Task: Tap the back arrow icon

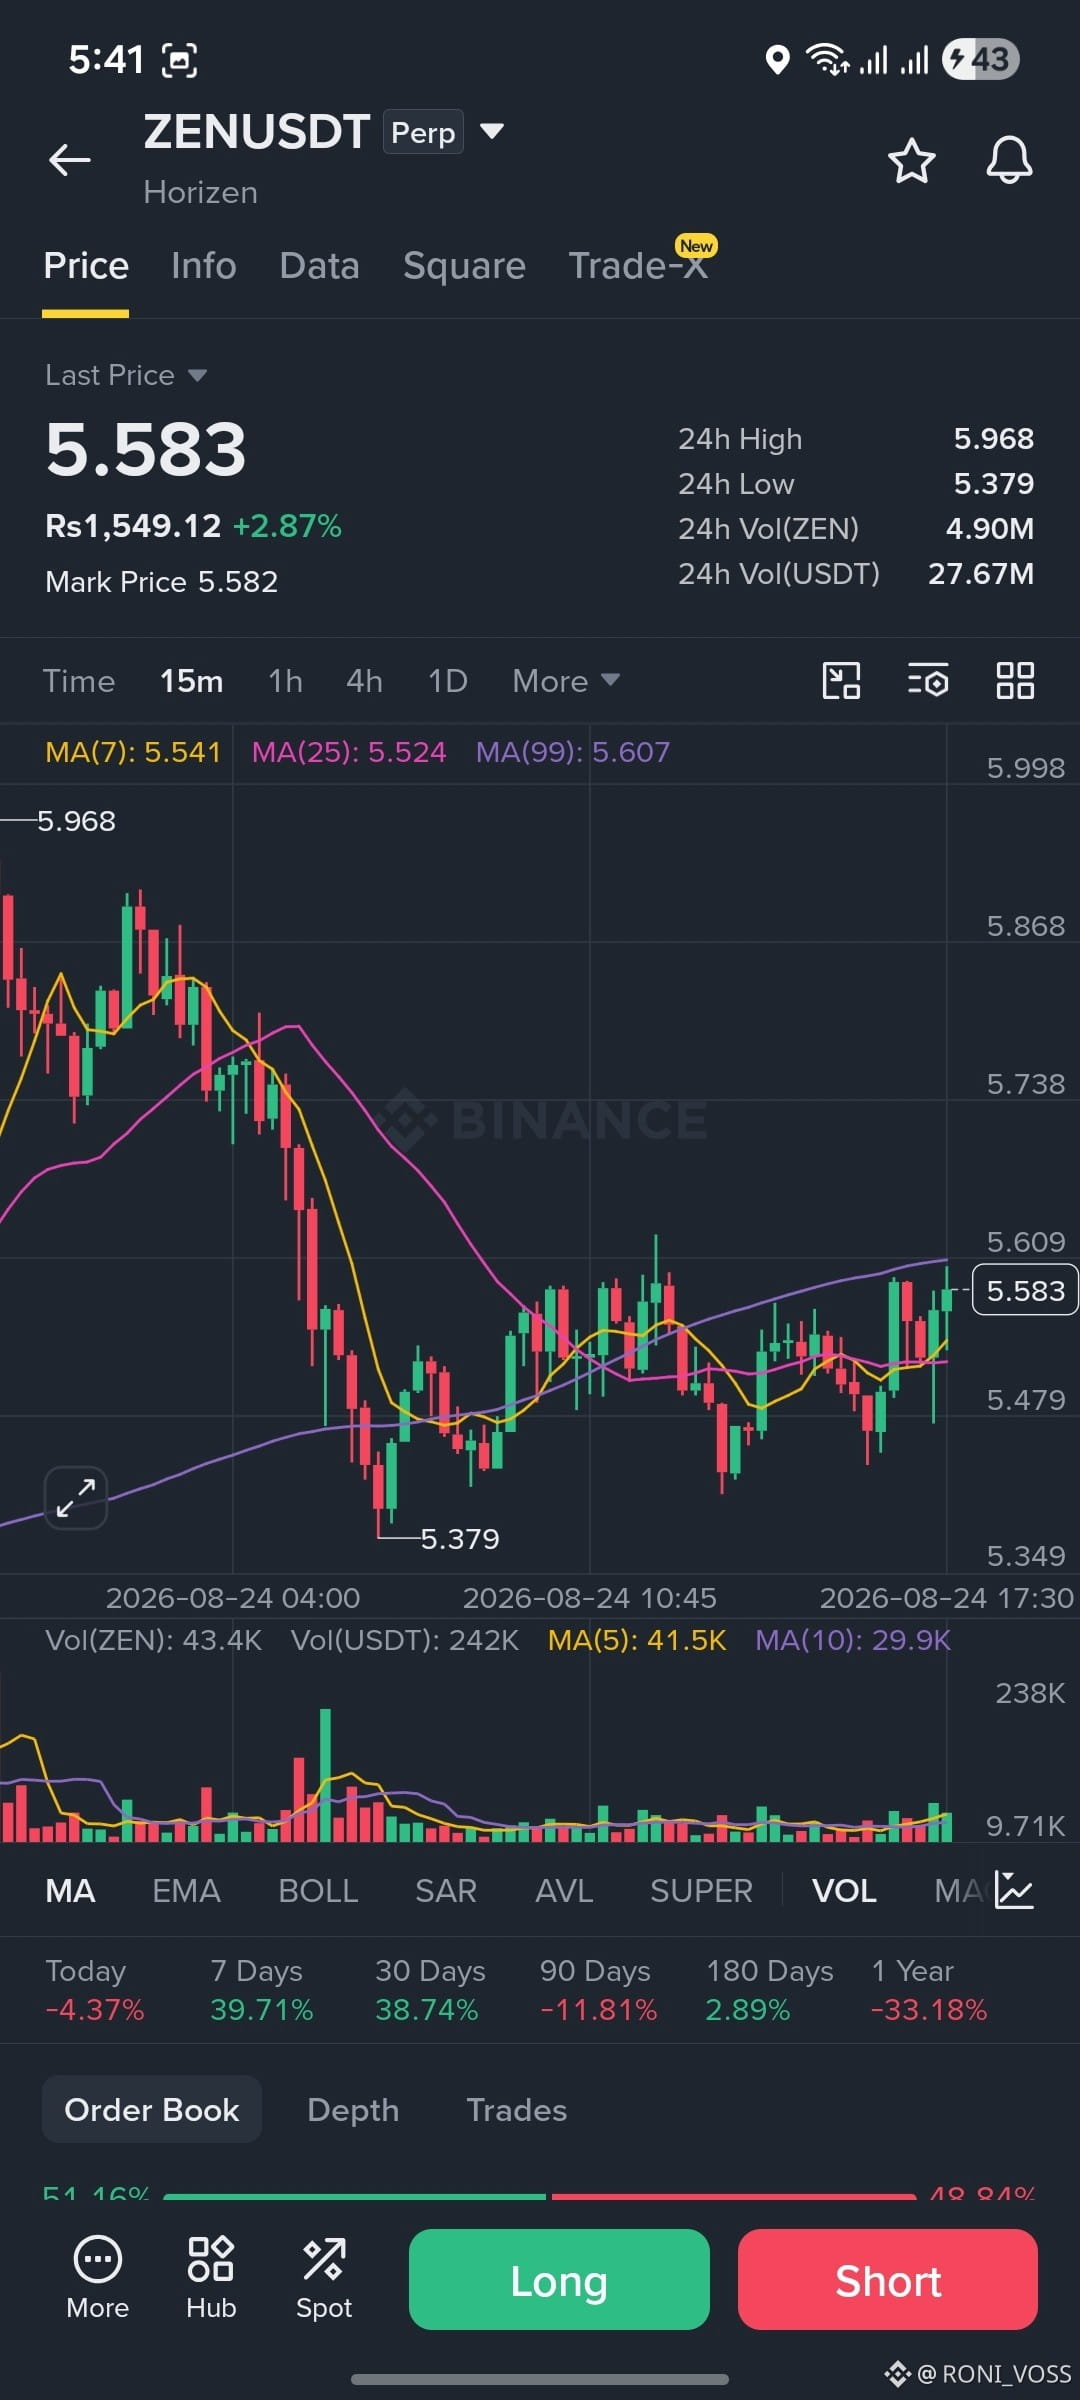Action: point(70,160)
